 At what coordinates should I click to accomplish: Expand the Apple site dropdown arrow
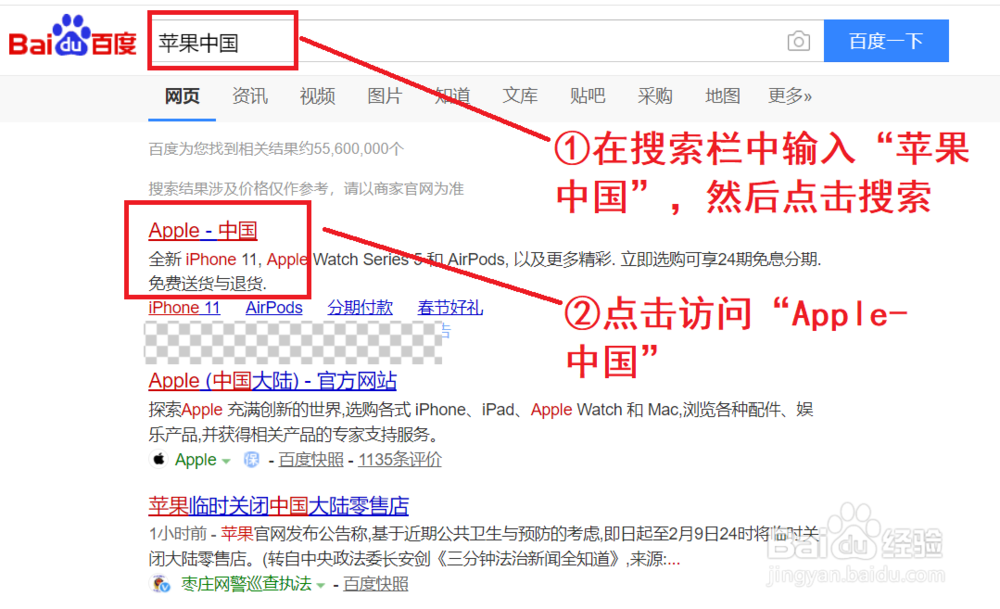225,460
